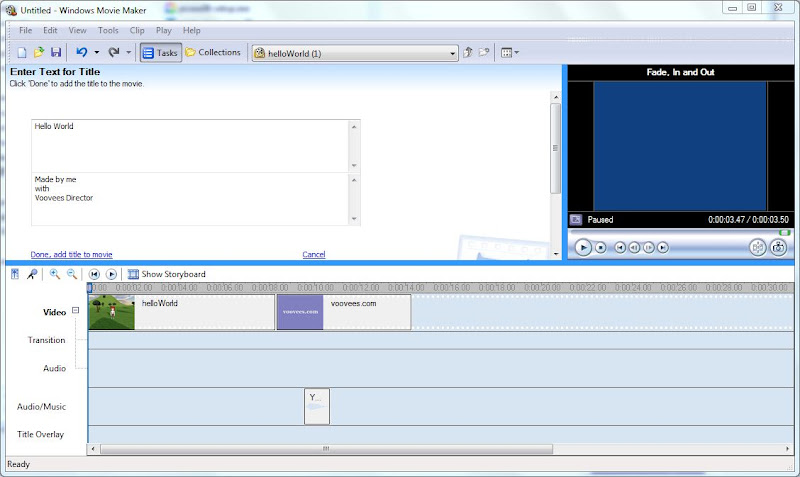Image resolution: width=800 pixels, height=477 pixels.
Task: Play the timeline
Action: (x=111, y=274)
